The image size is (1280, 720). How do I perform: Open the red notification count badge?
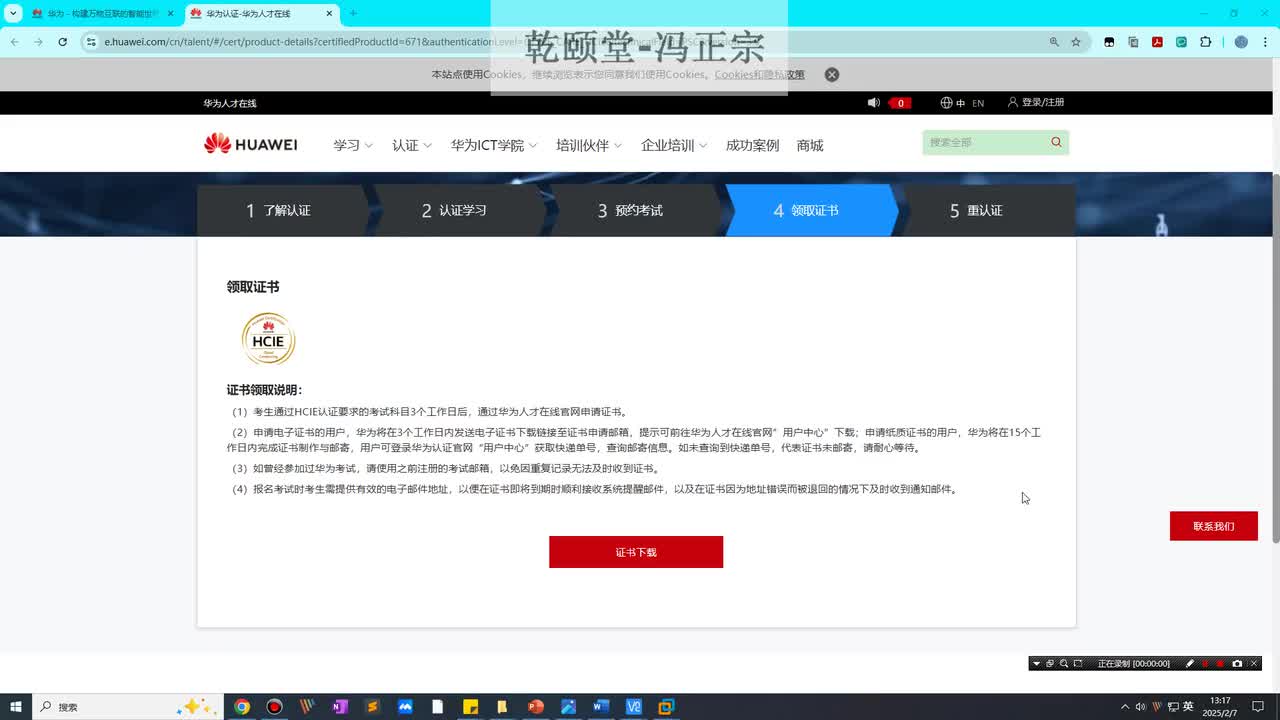pyautogui.click(x=900, y=103)
